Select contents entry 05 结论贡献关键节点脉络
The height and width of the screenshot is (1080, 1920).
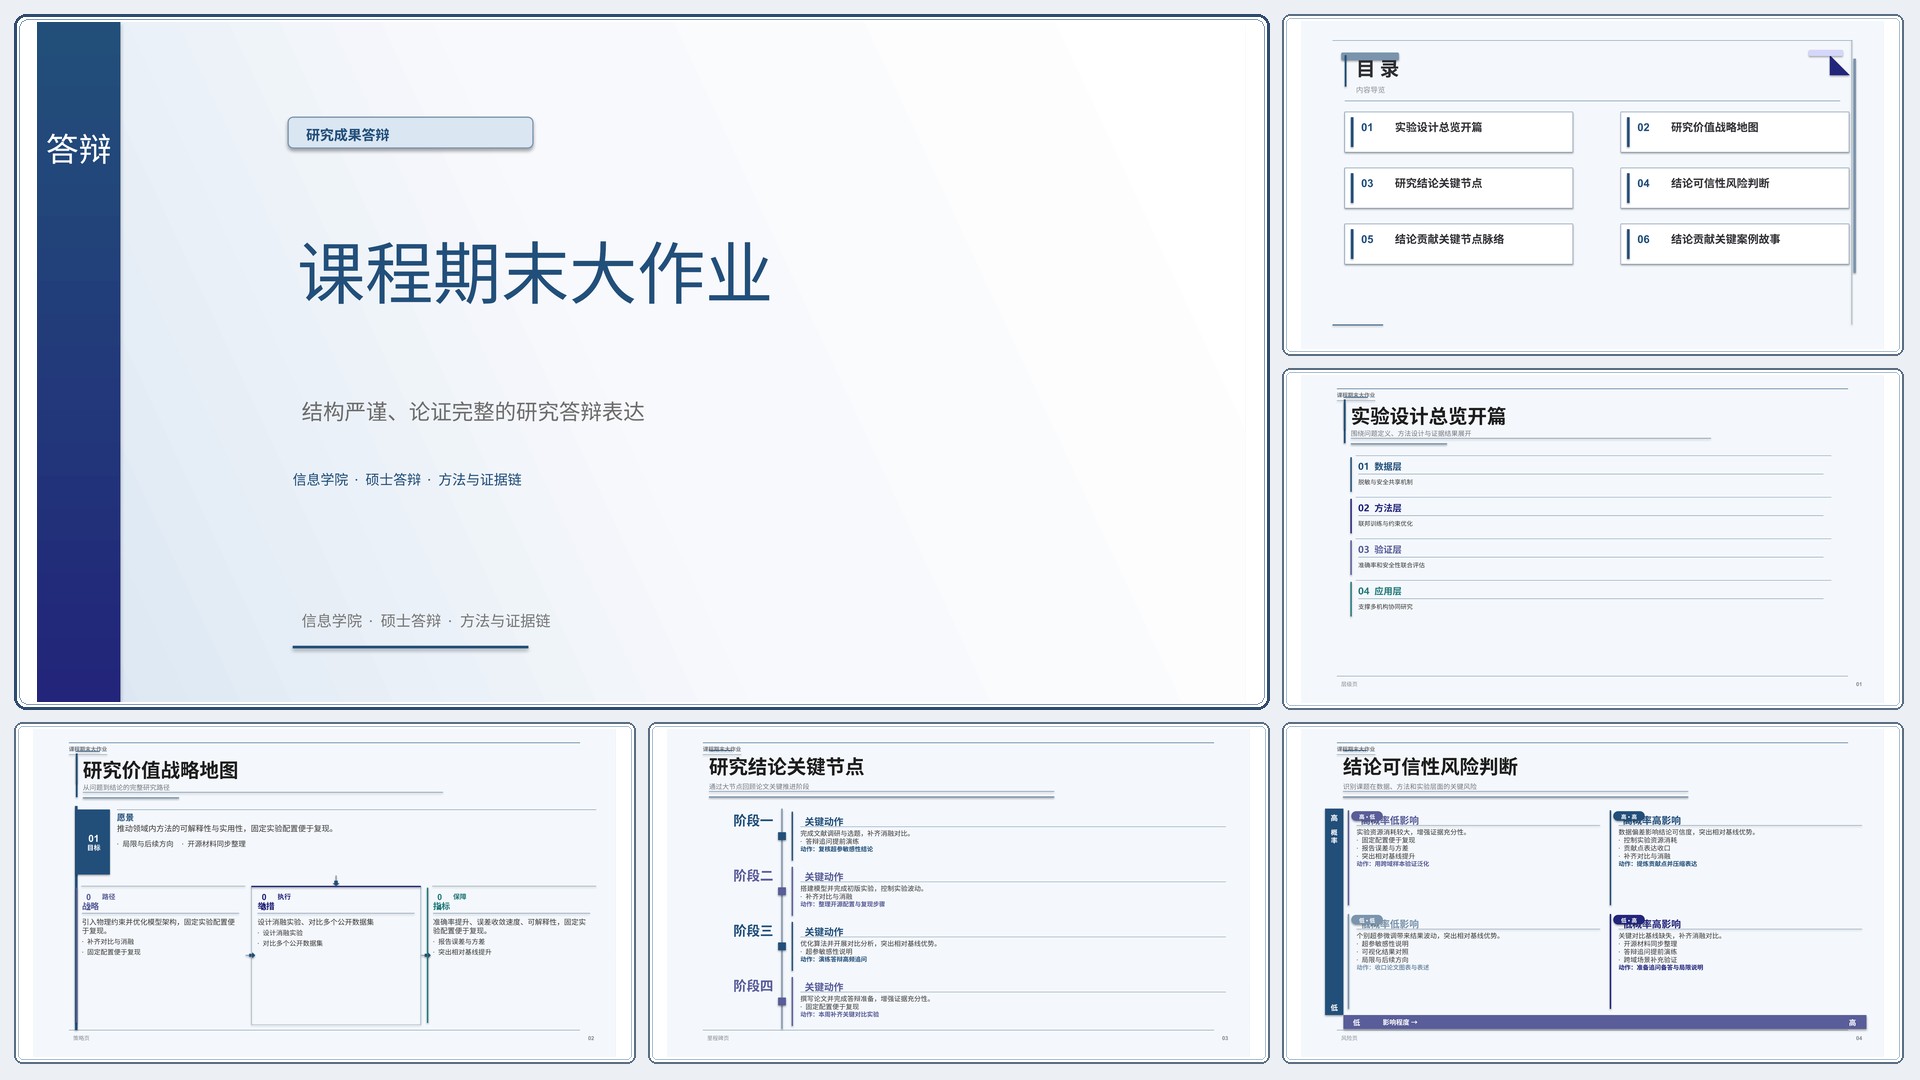[x=1459, y=244]
